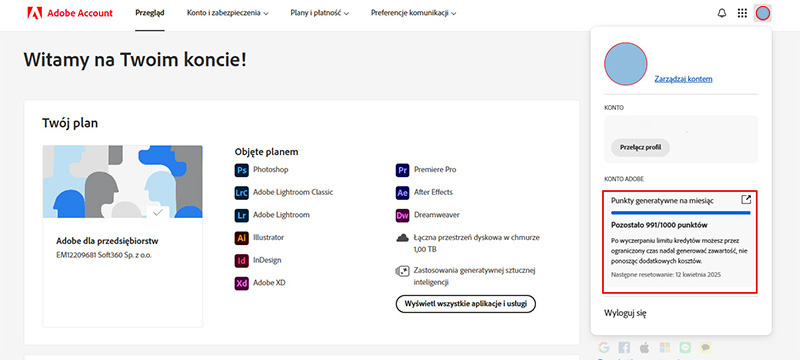
Task: Click the Photoshop Ps icon
Action: (x=241, y=170)
